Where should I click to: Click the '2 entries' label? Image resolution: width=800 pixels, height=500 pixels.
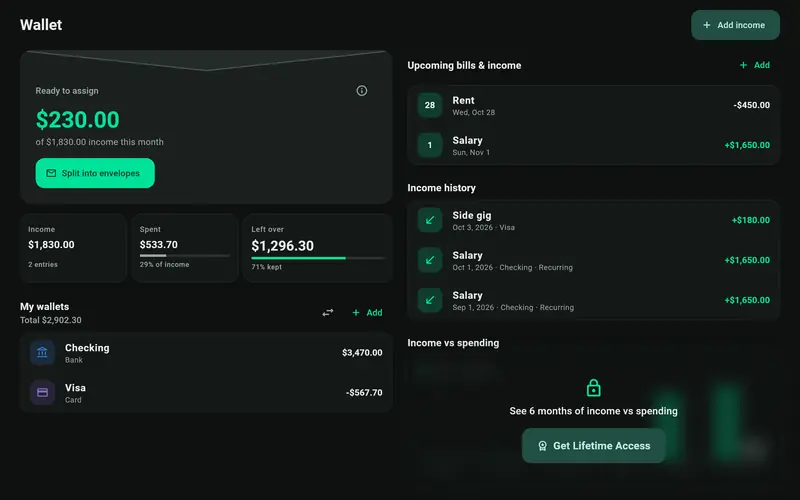pyautogui.click(x=43, y=264)
